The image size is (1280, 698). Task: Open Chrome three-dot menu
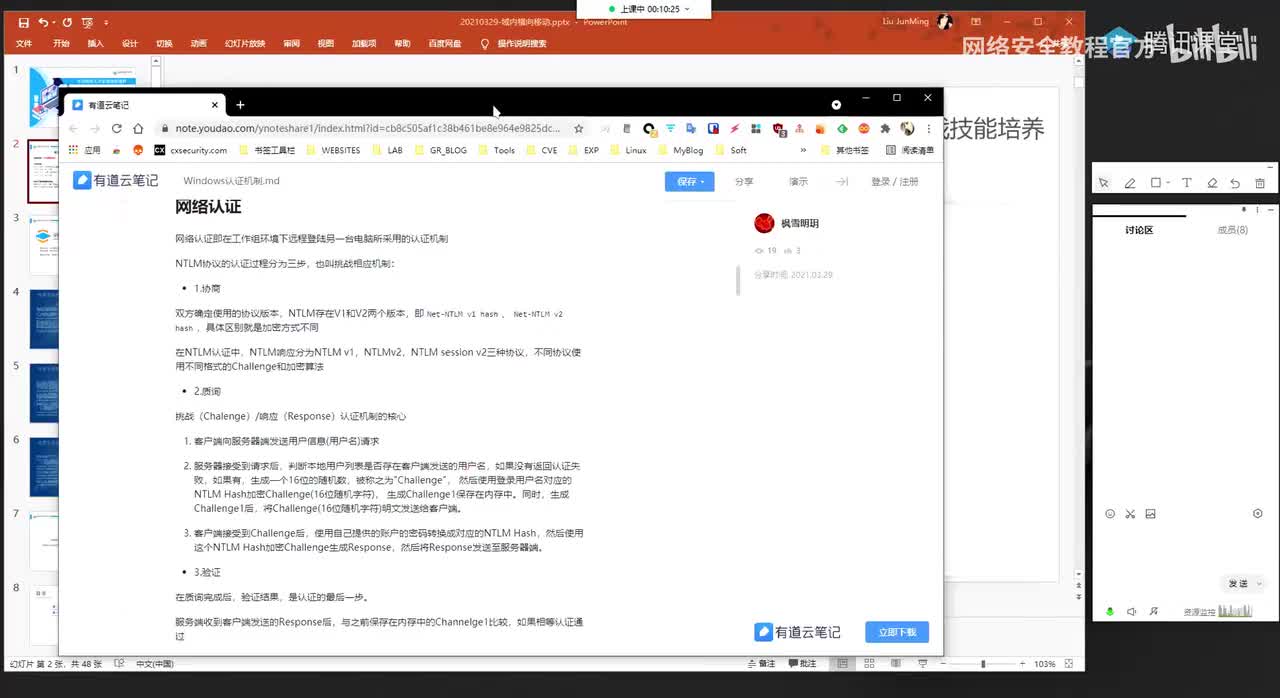929,129
